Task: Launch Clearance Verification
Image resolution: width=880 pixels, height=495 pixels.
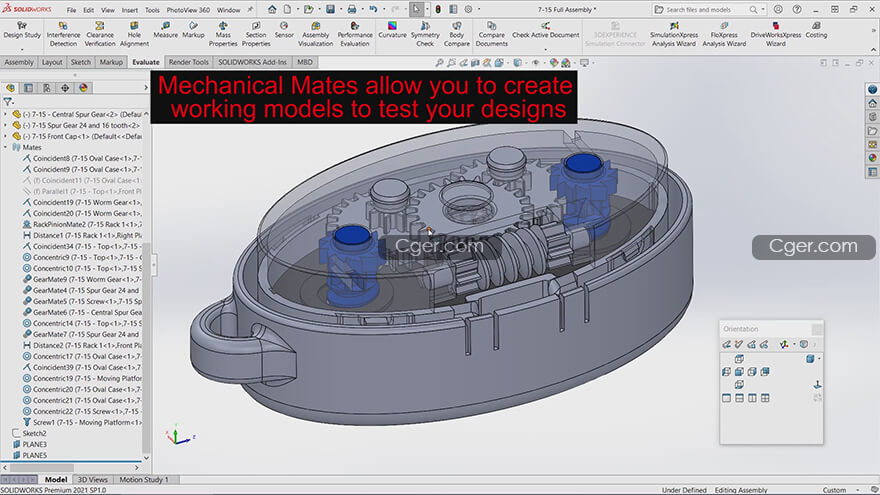Action: (100, 34)
